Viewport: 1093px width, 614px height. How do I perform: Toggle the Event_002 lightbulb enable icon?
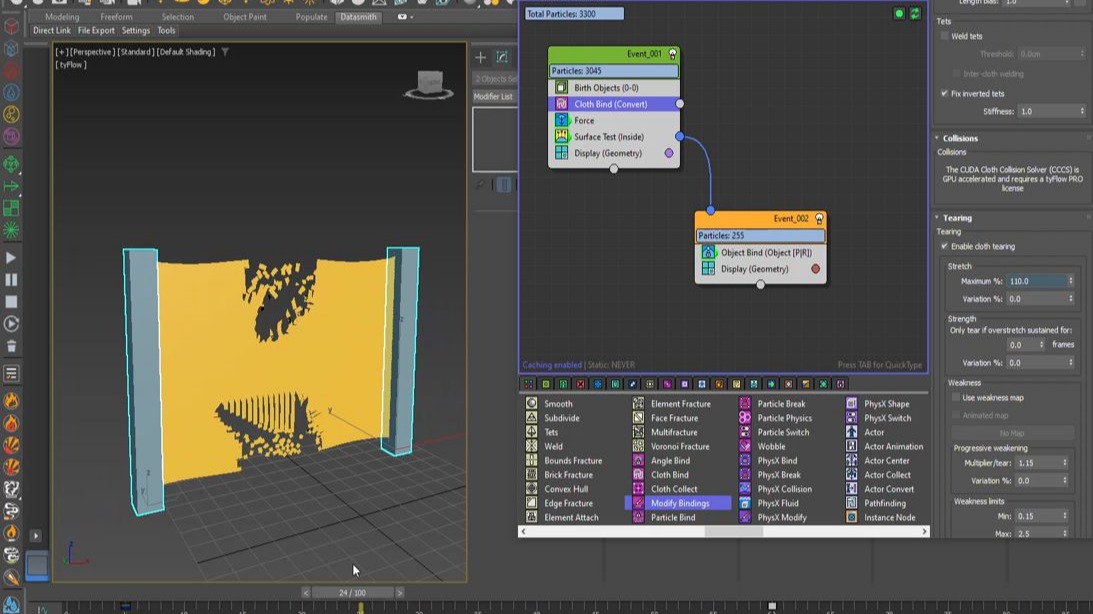819,219
